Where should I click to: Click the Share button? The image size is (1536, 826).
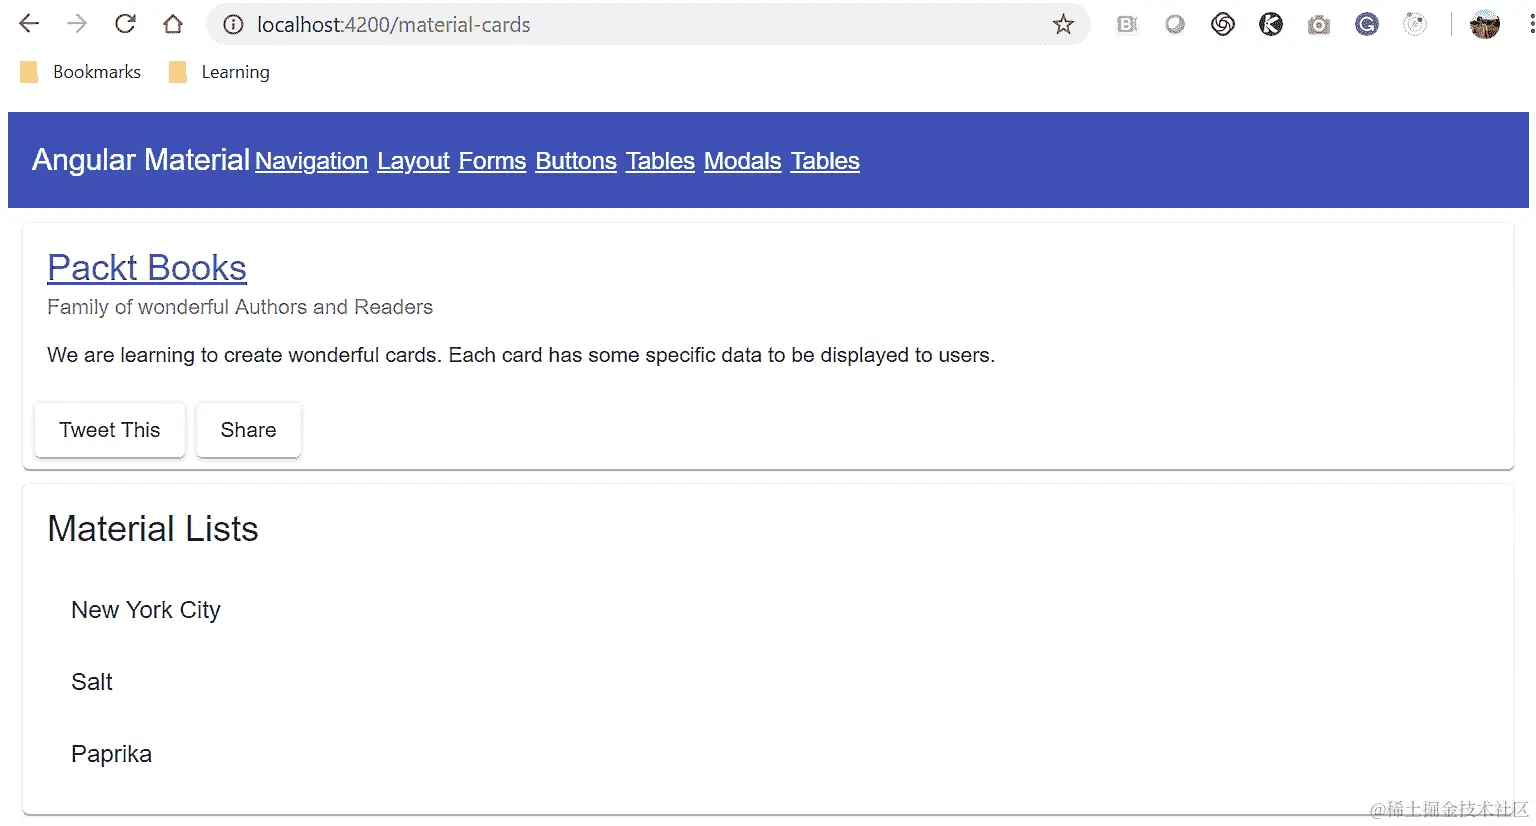point(248,430)
